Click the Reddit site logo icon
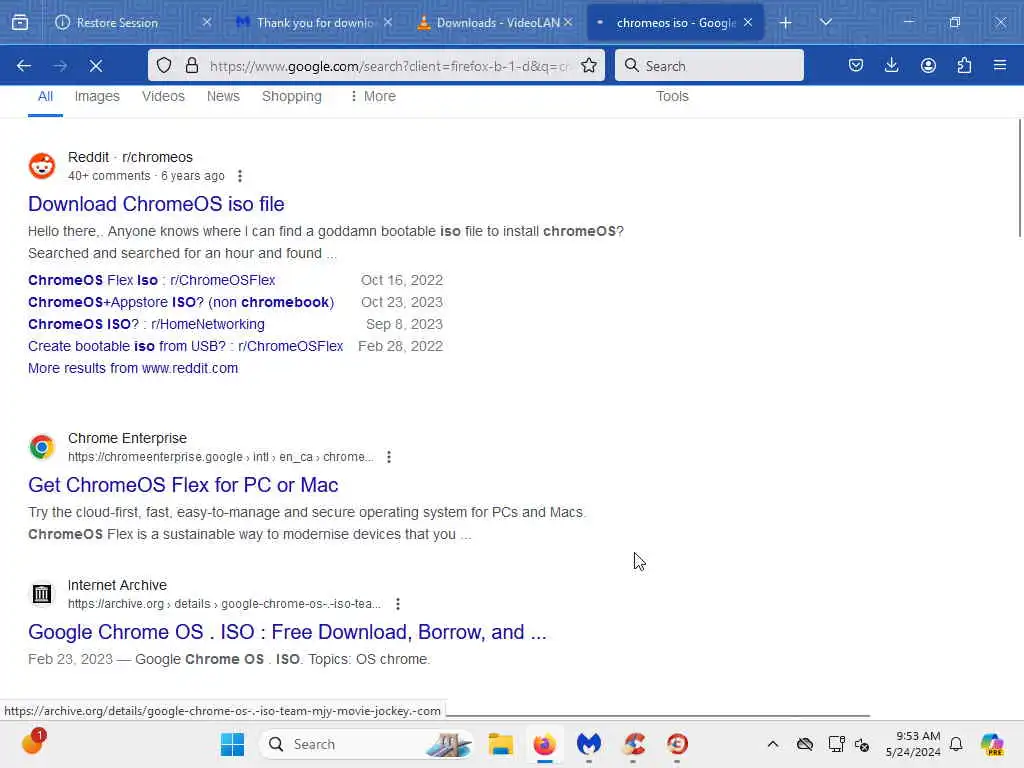Viewport: 1024px width, 768px height. point(42,166)
